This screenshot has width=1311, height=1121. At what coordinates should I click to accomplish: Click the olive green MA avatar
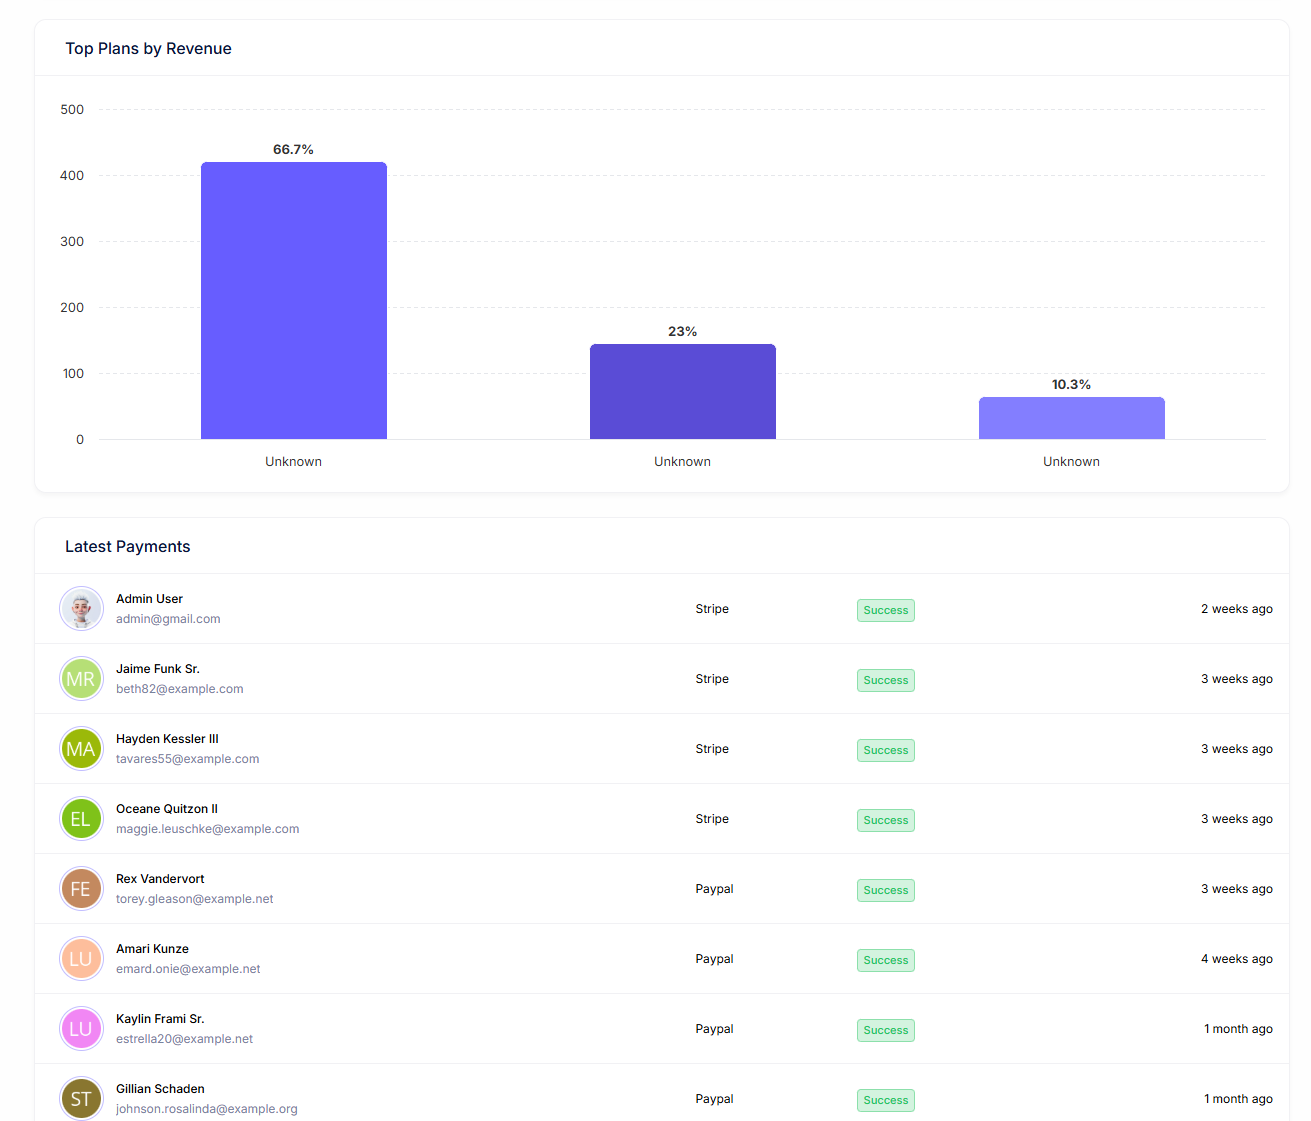point(81,749)
